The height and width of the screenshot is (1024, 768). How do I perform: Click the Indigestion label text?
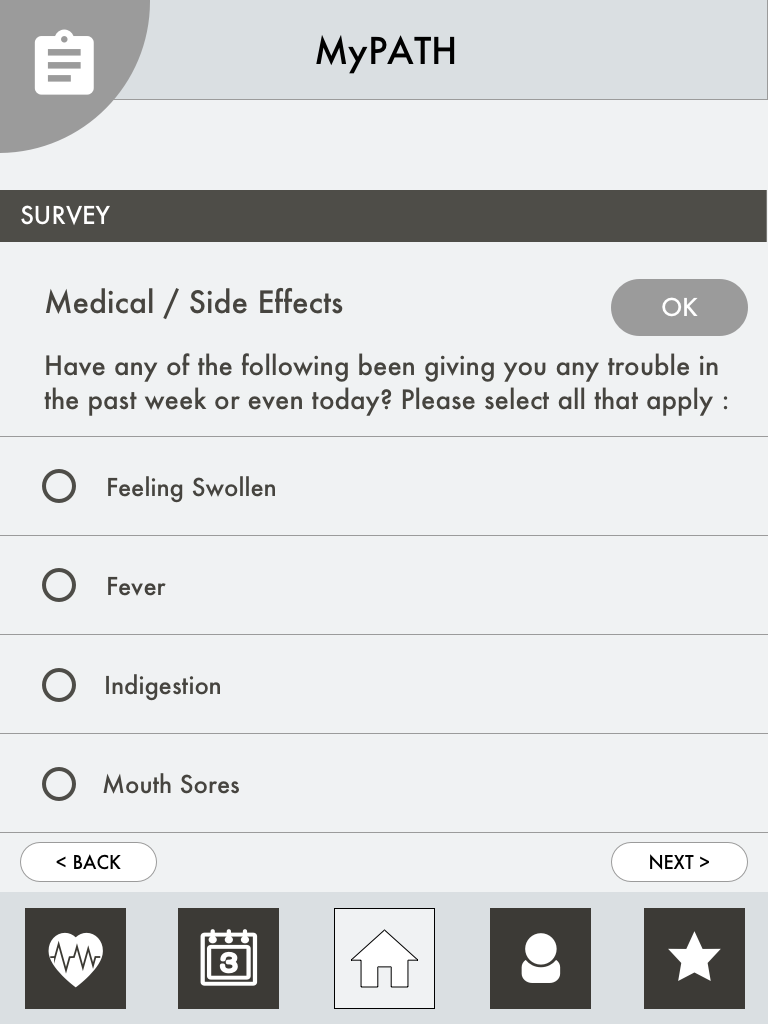pos(163,686)
